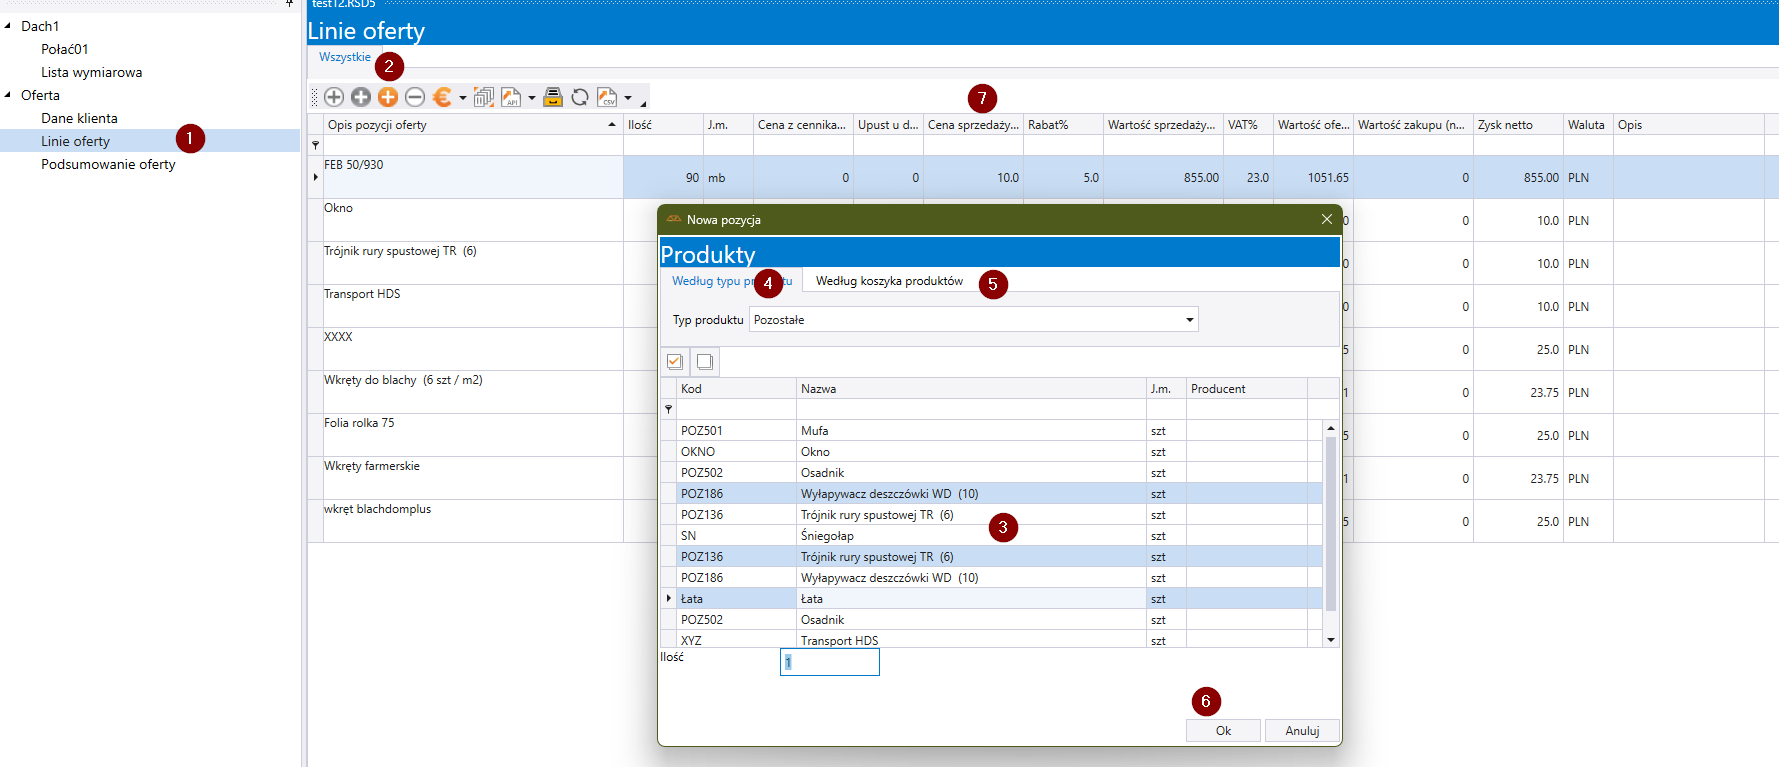
Task: Click the orange euro currency icon
Action: 441,97
